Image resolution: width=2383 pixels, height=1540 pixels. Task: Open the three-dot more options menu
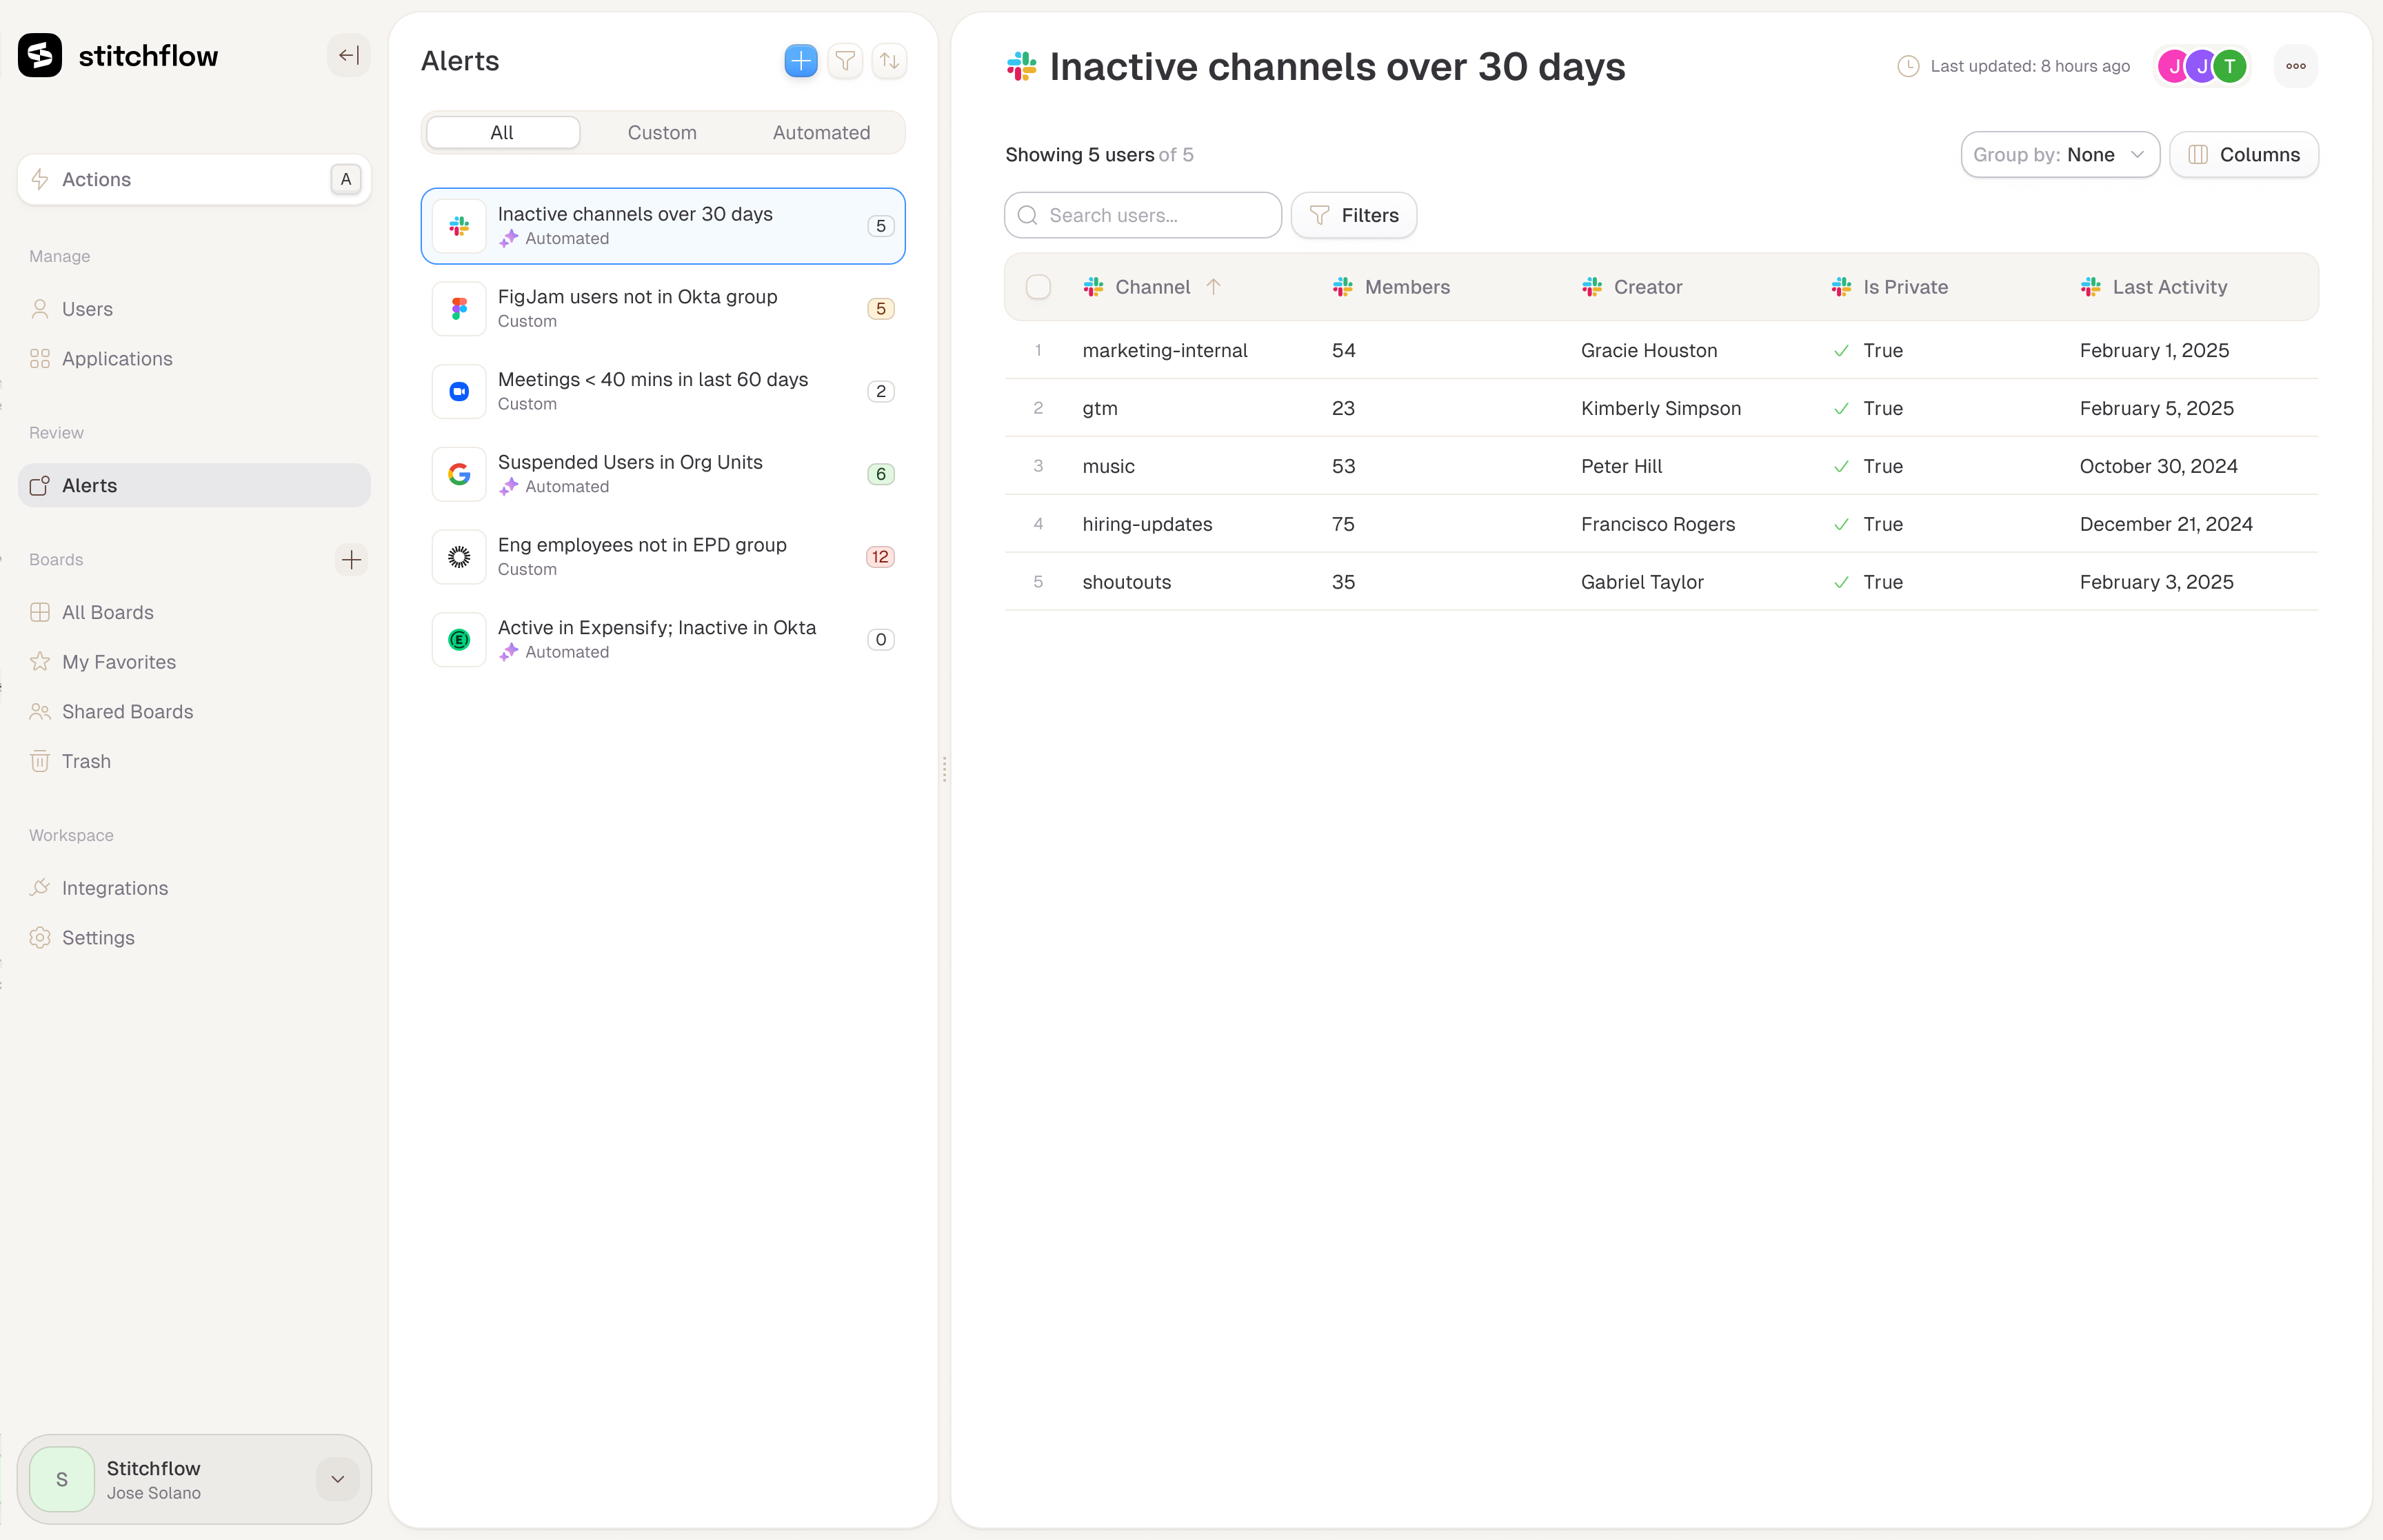pos(2295,66)
